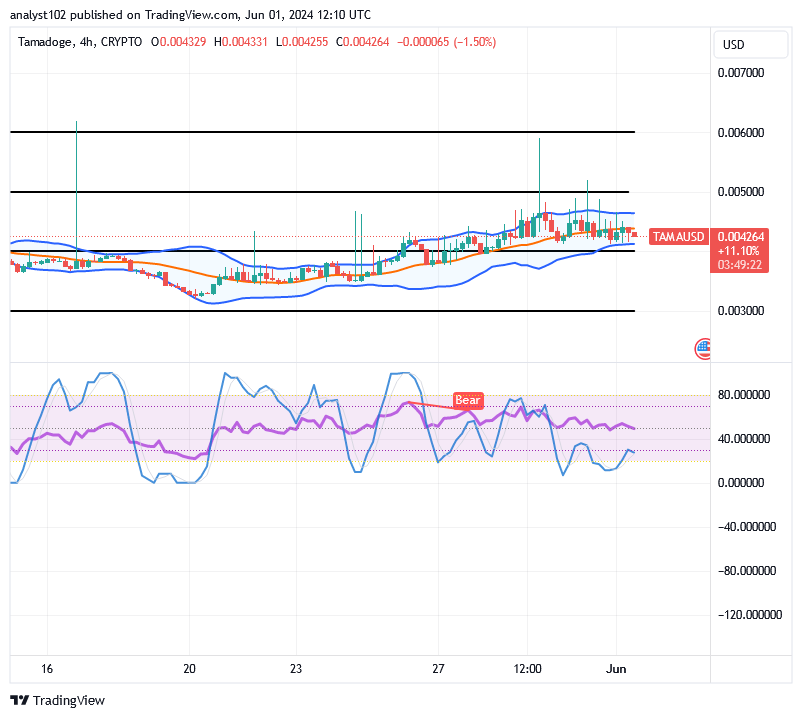Click the 40.000000 indicator axis label
Screen dimensions: 802x718
coord(744,439)
